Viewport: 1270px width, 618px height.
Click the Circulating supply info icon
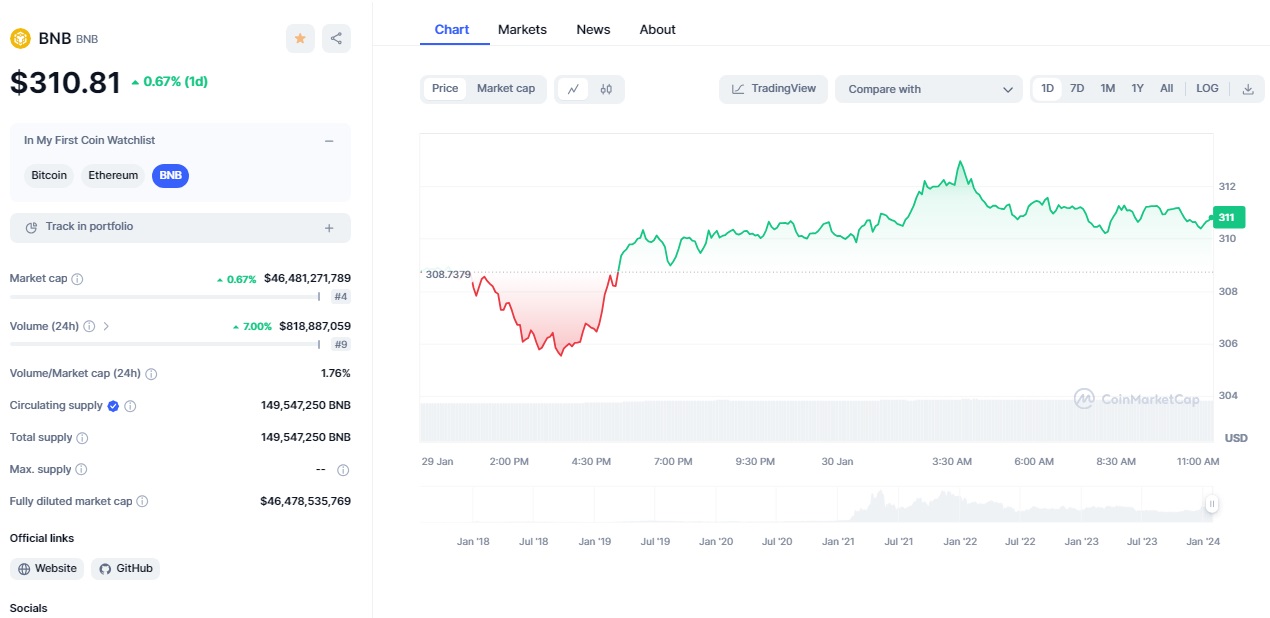tap(130, 406)
